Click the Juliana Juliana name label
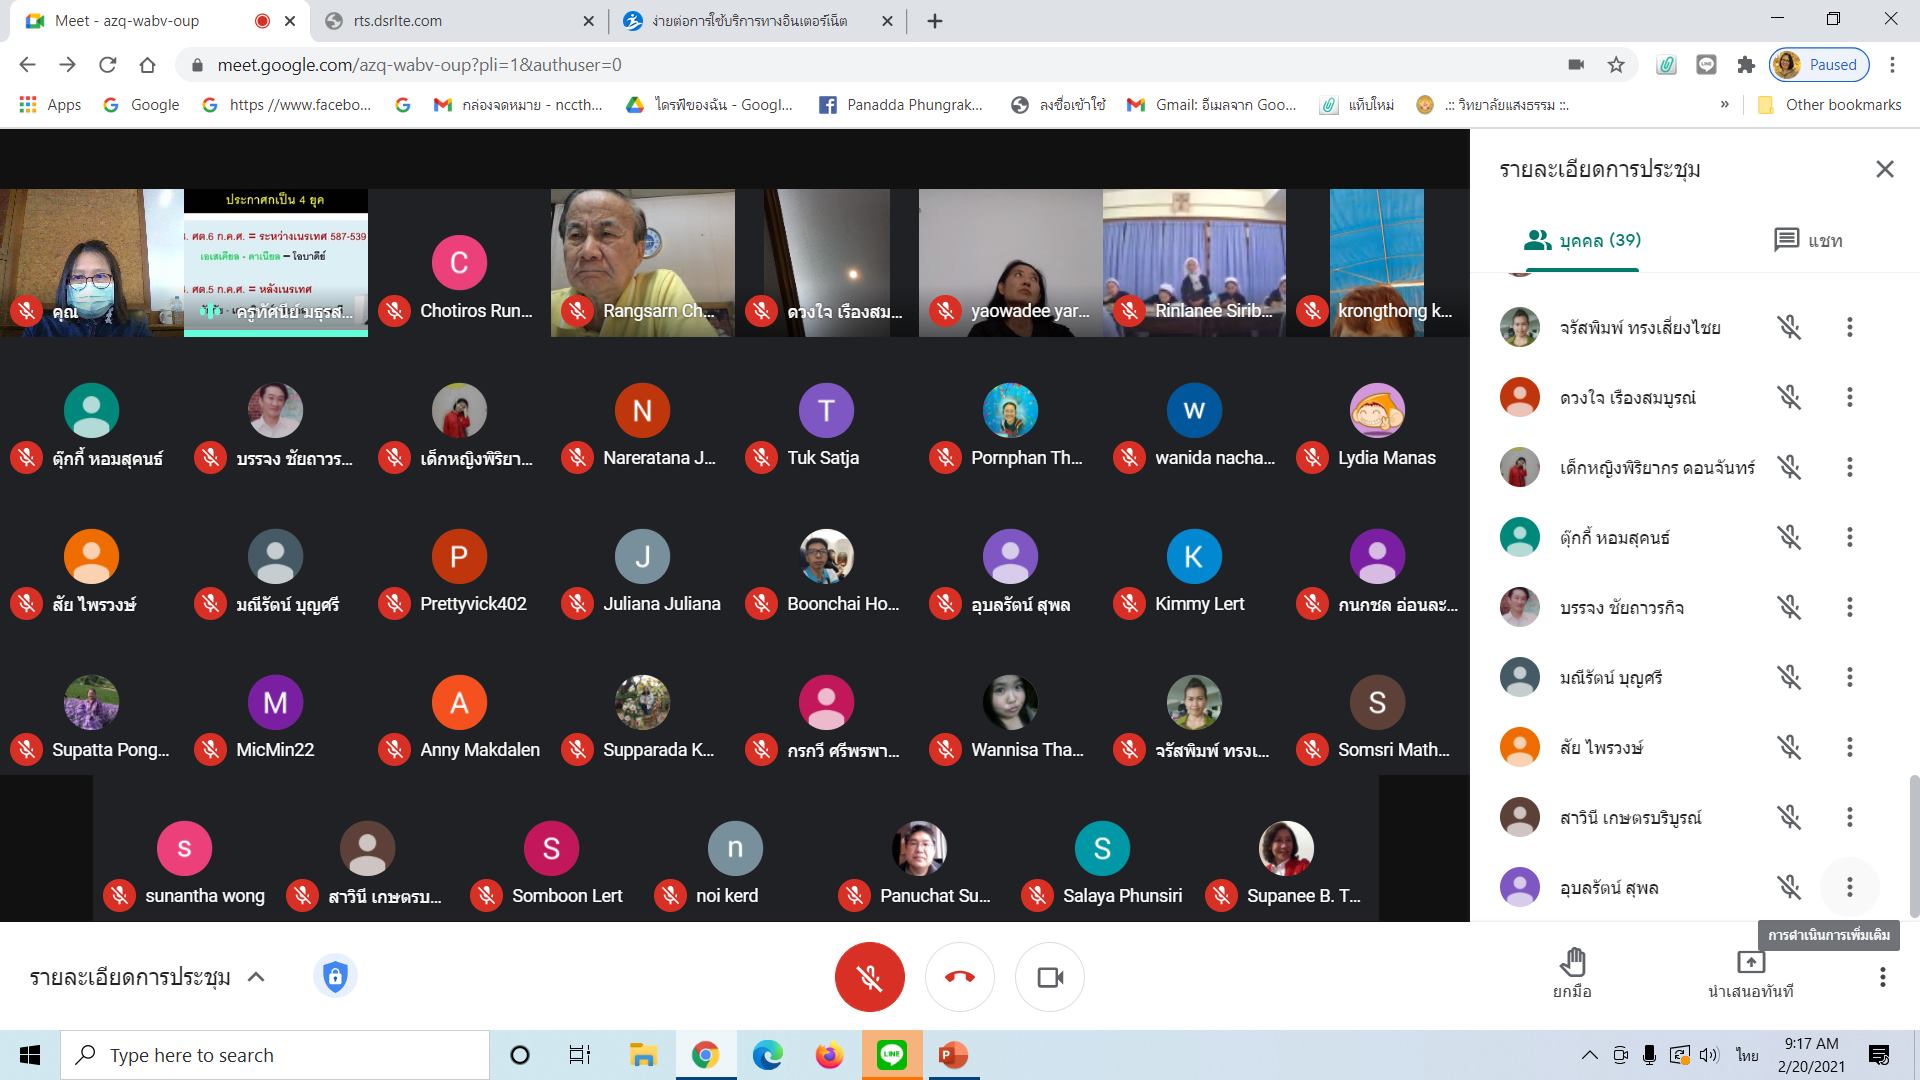The image size is (1920, 1080). (x=662, y=604)
